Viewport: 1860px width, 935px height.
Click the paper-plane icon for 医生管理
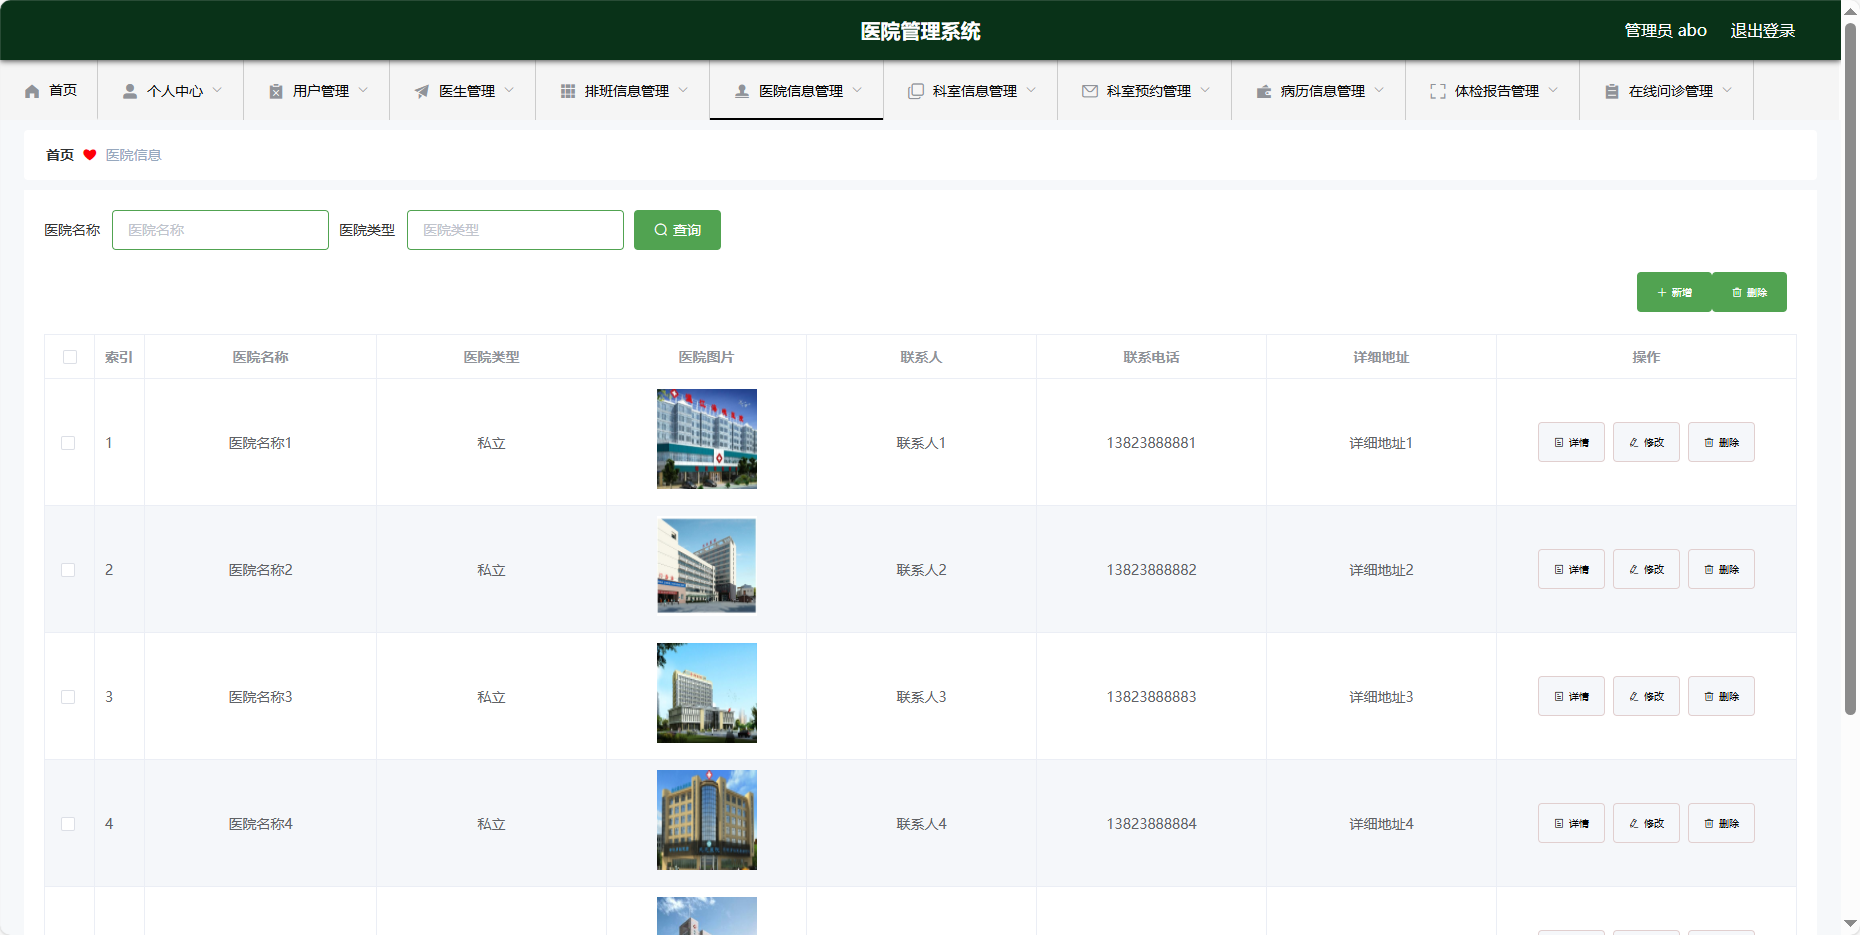422,91
